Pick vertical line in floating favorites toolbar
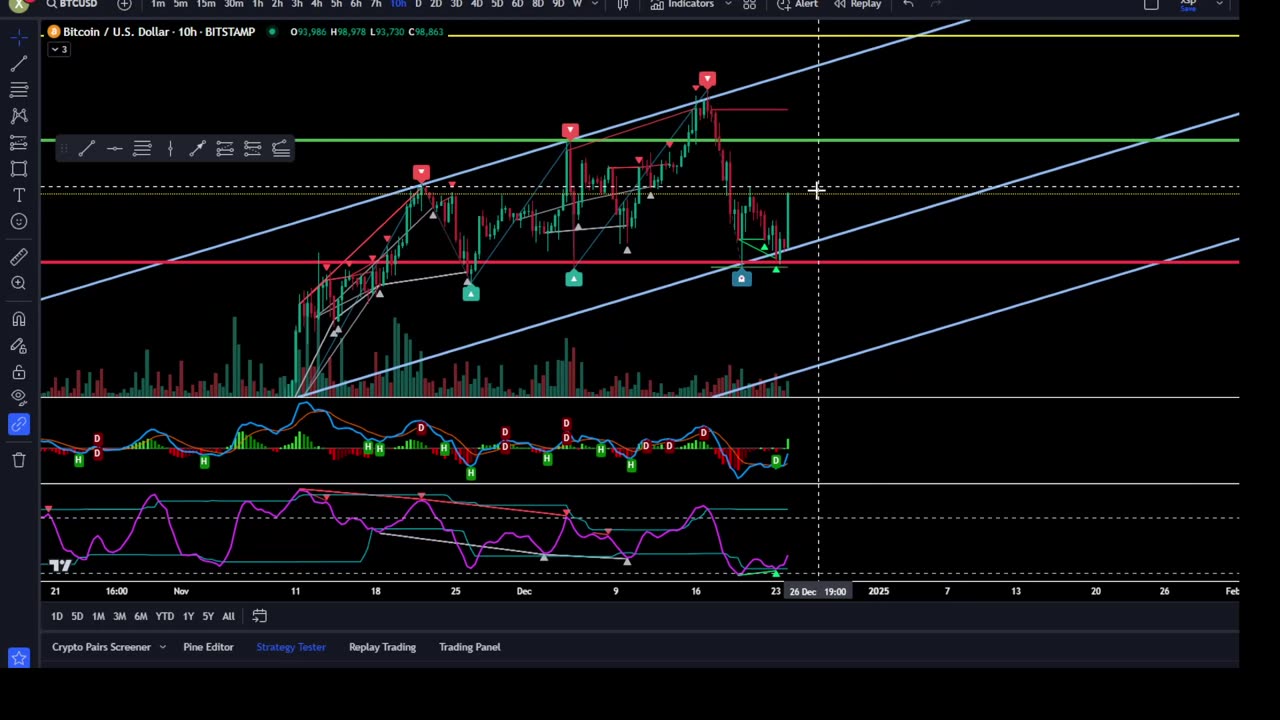1280x720 pixels. pos(170,149)
